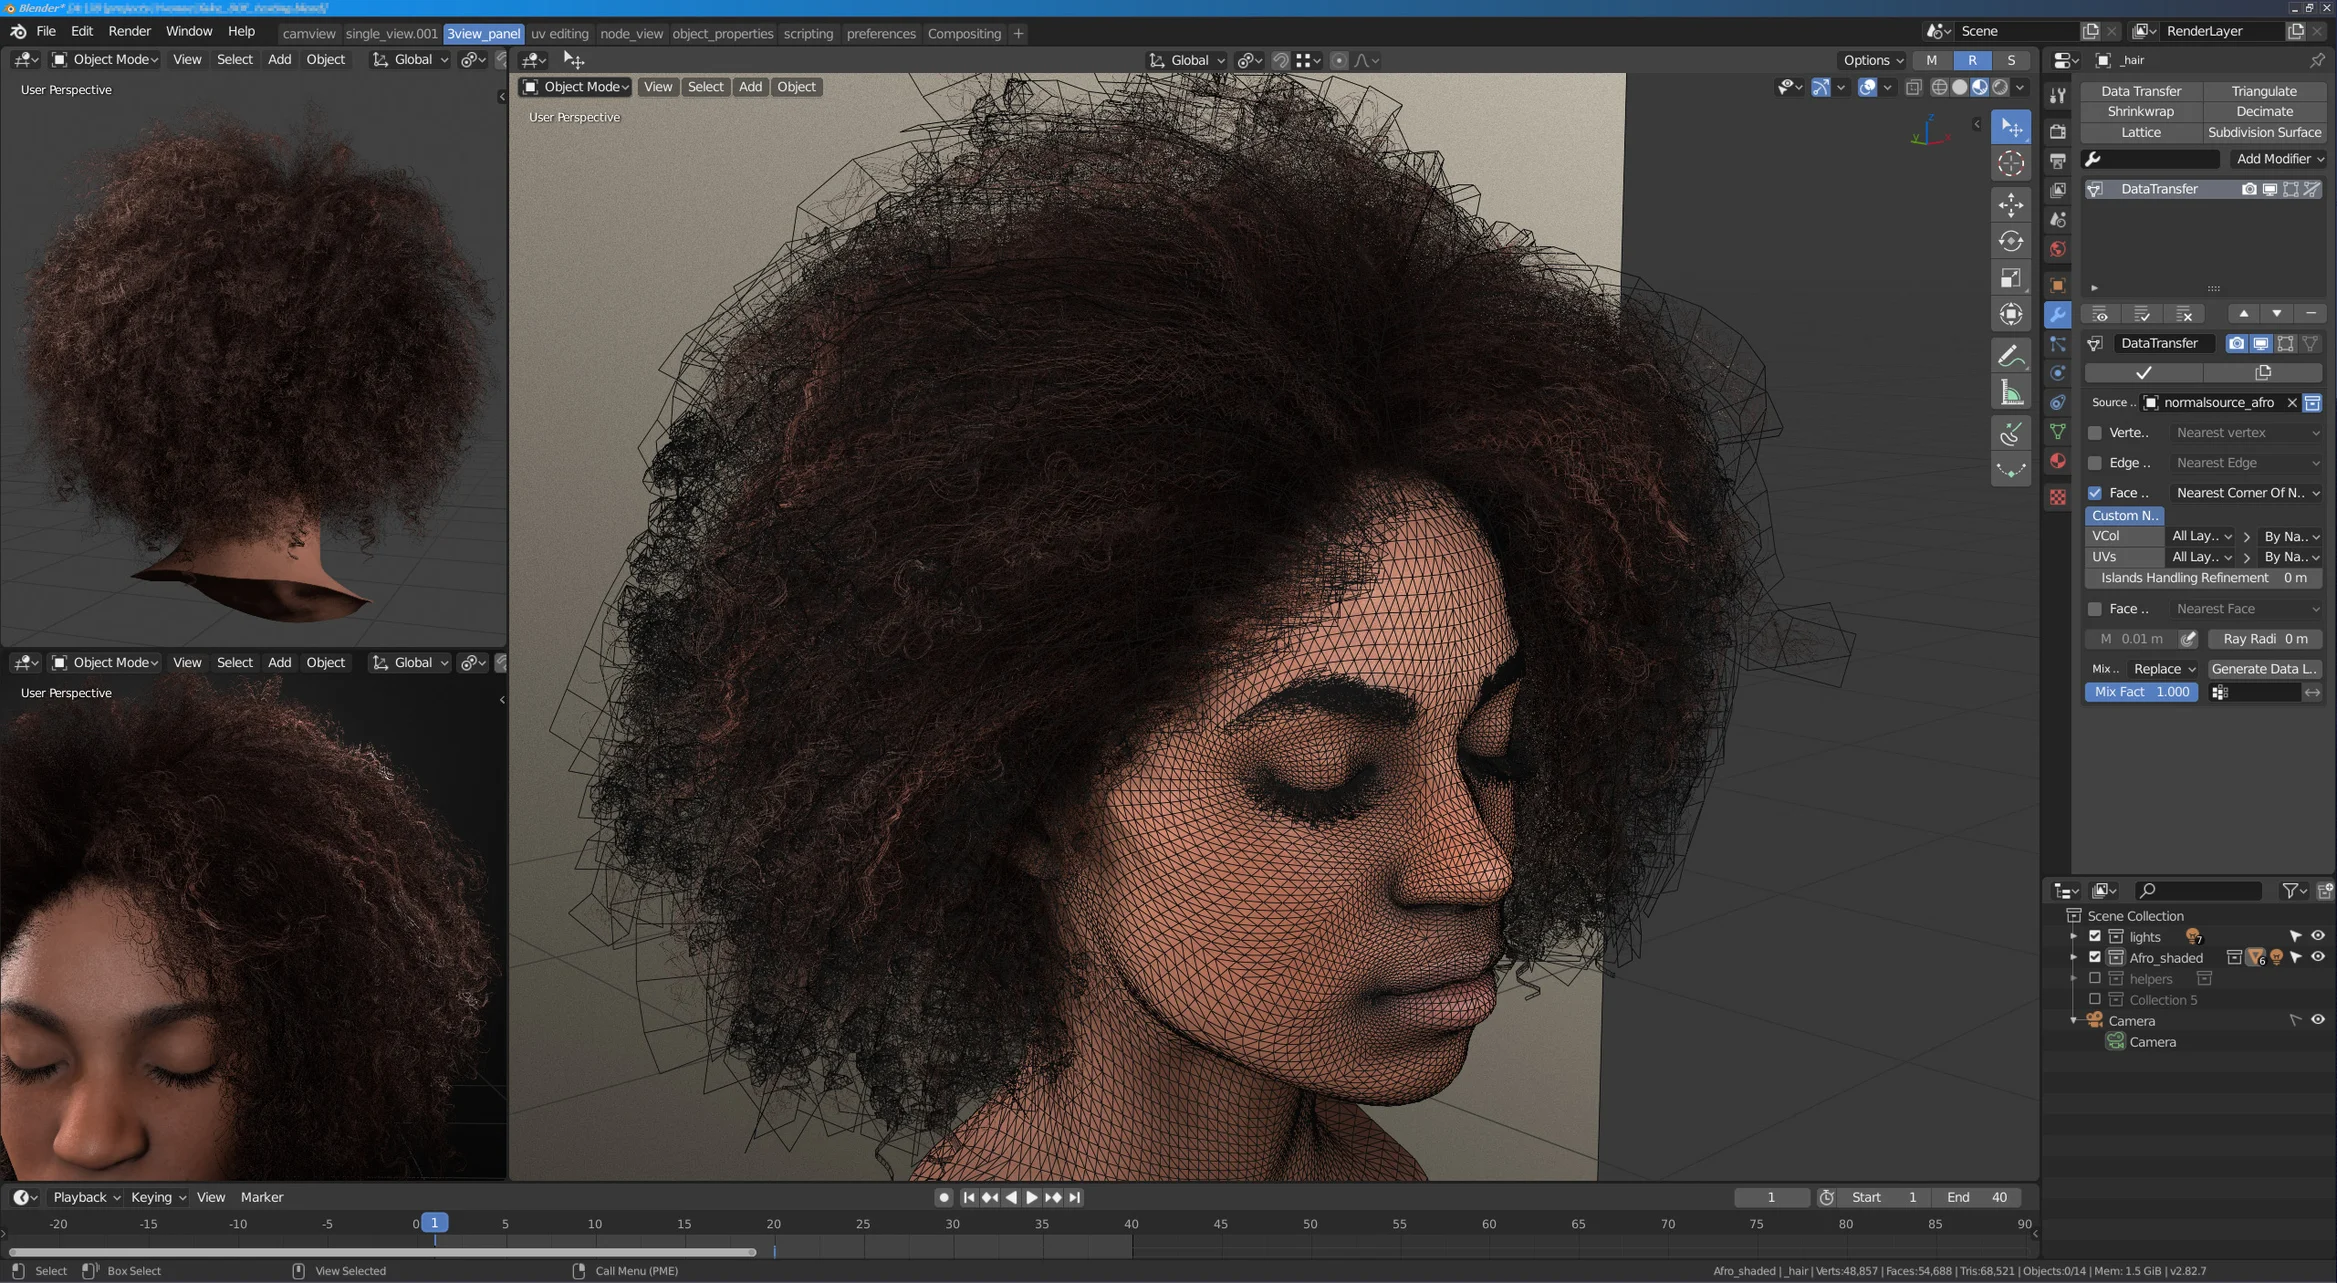Open the Modifier properties wrench tab
The image size is (2337, 1283).
click(x=2057, y=315)
